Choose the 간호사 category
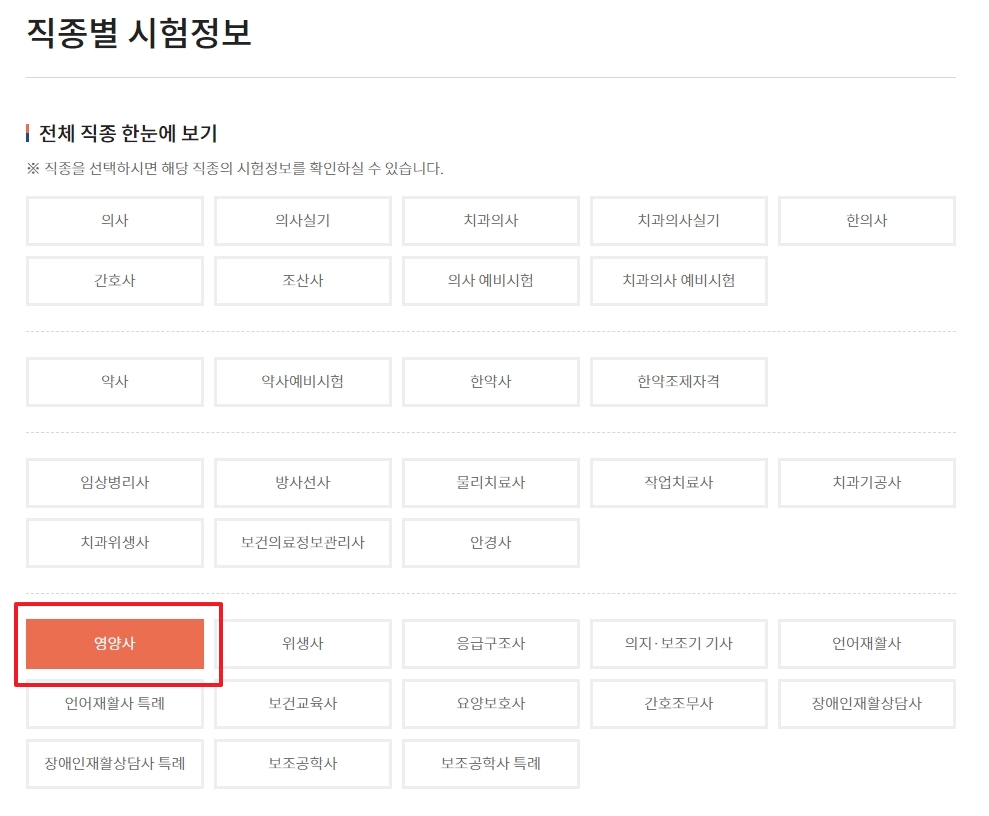The height and width of the screenshot is (816, 989). point(114,281)
